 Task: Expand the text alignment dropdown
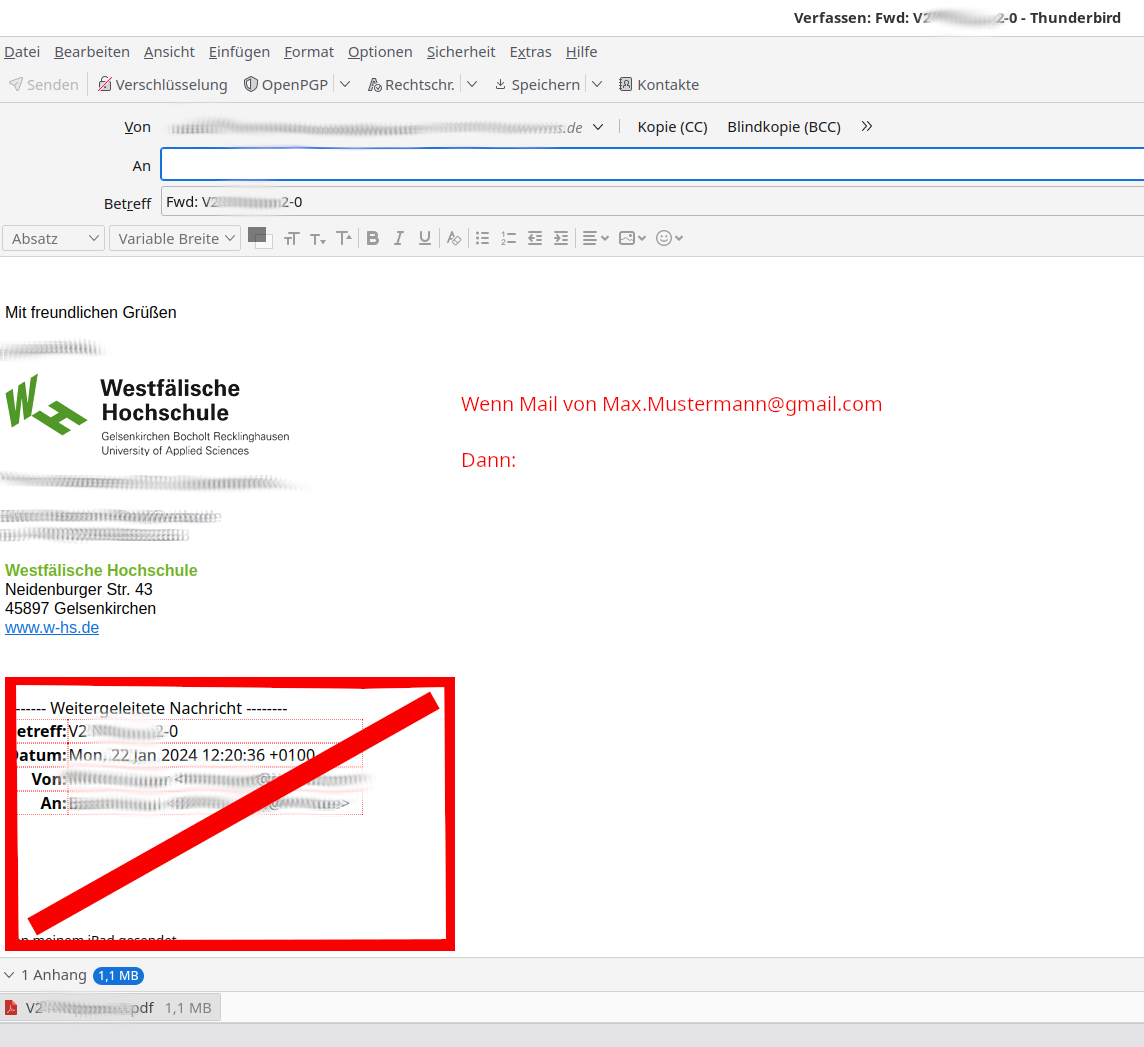595,238
